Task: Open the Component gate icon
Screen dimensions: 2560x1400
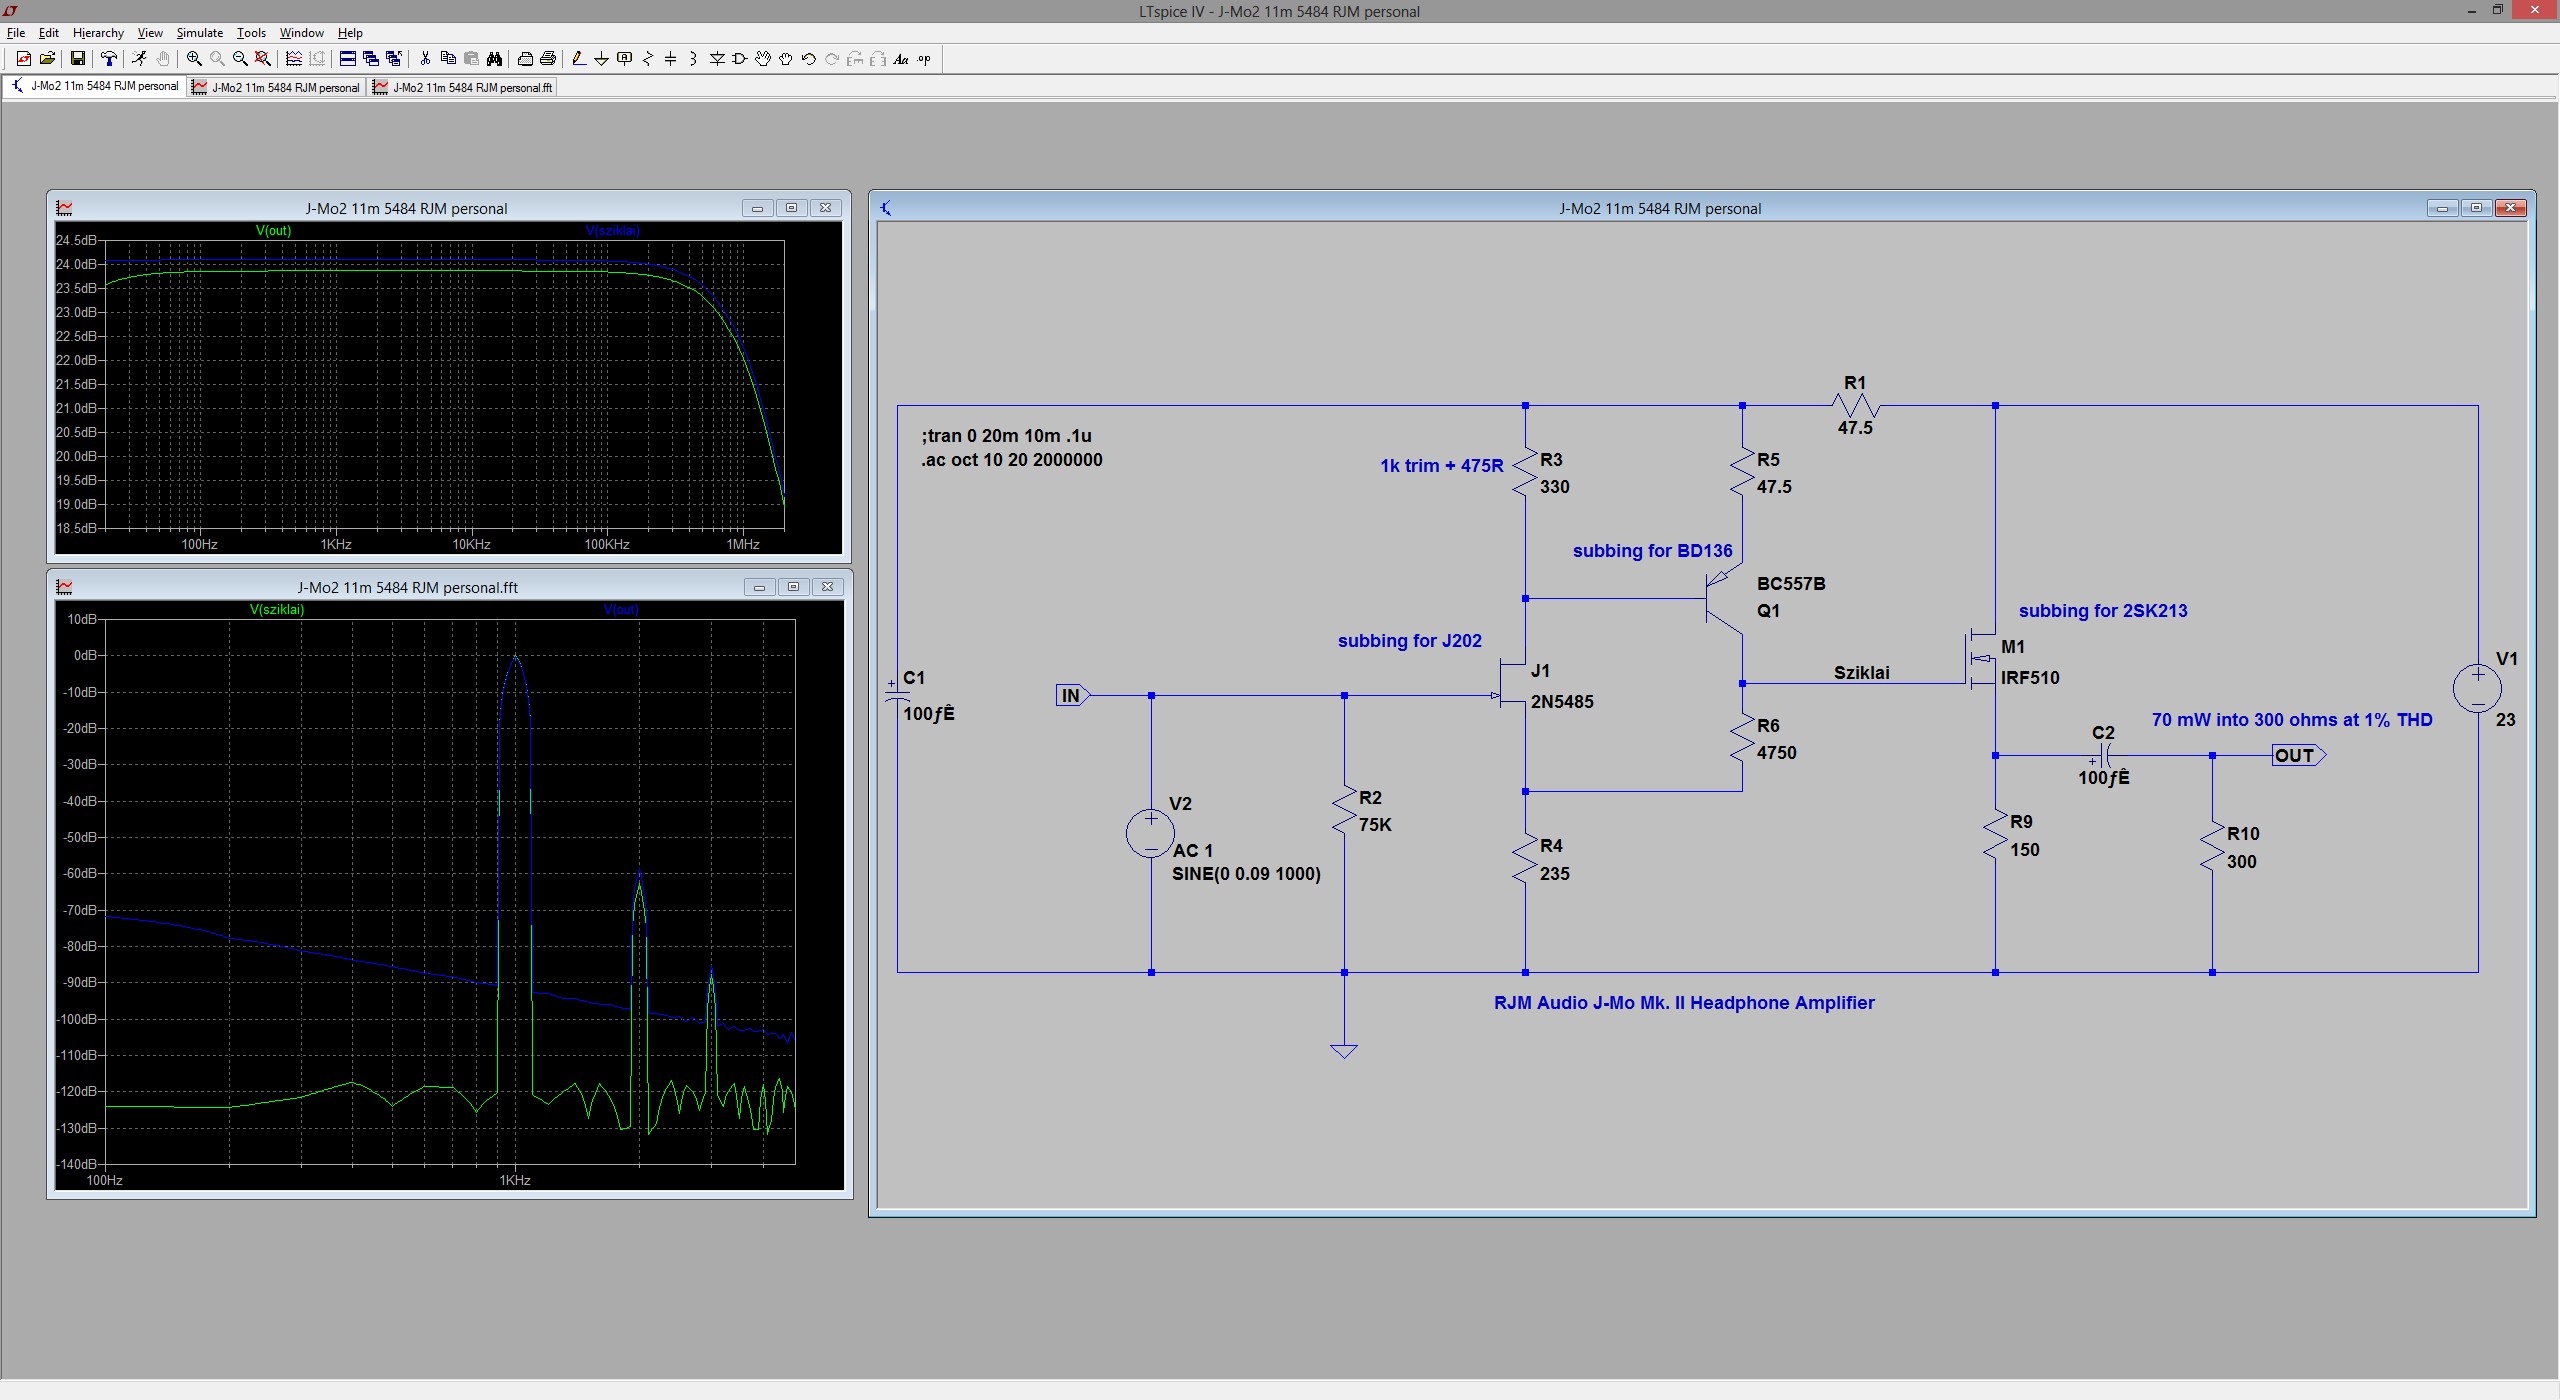Action: [x=740, y=59]
